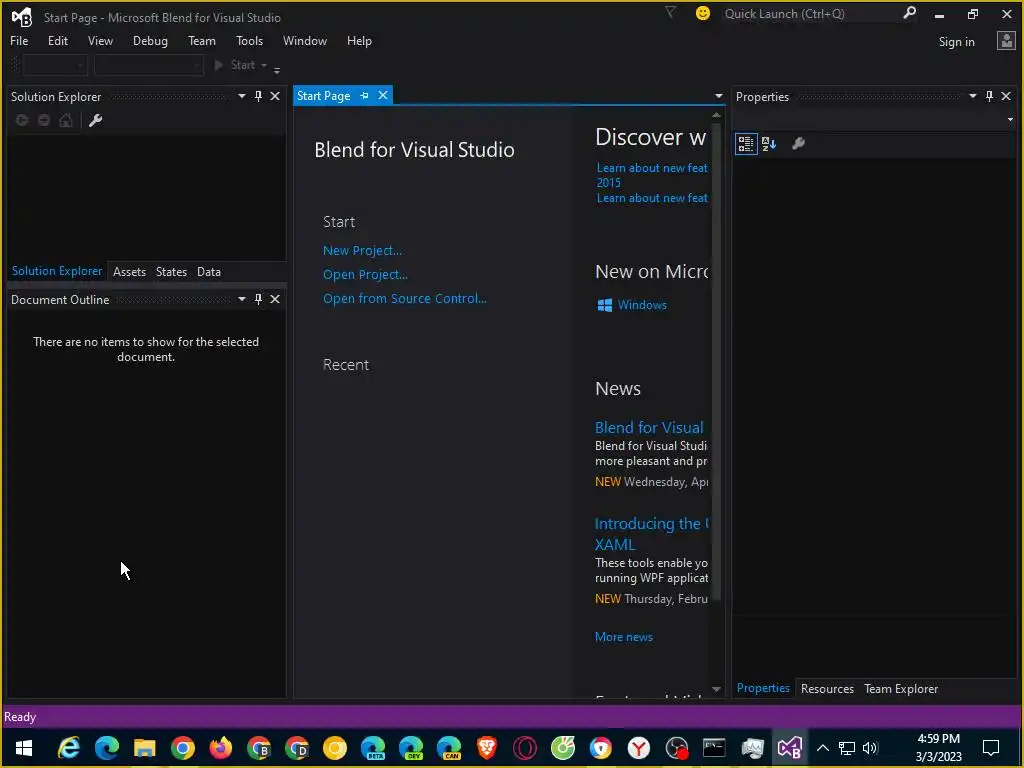This screenshot has height=768, width=1024.
Task: Close the Properties panel
Action: point(1006,97)
